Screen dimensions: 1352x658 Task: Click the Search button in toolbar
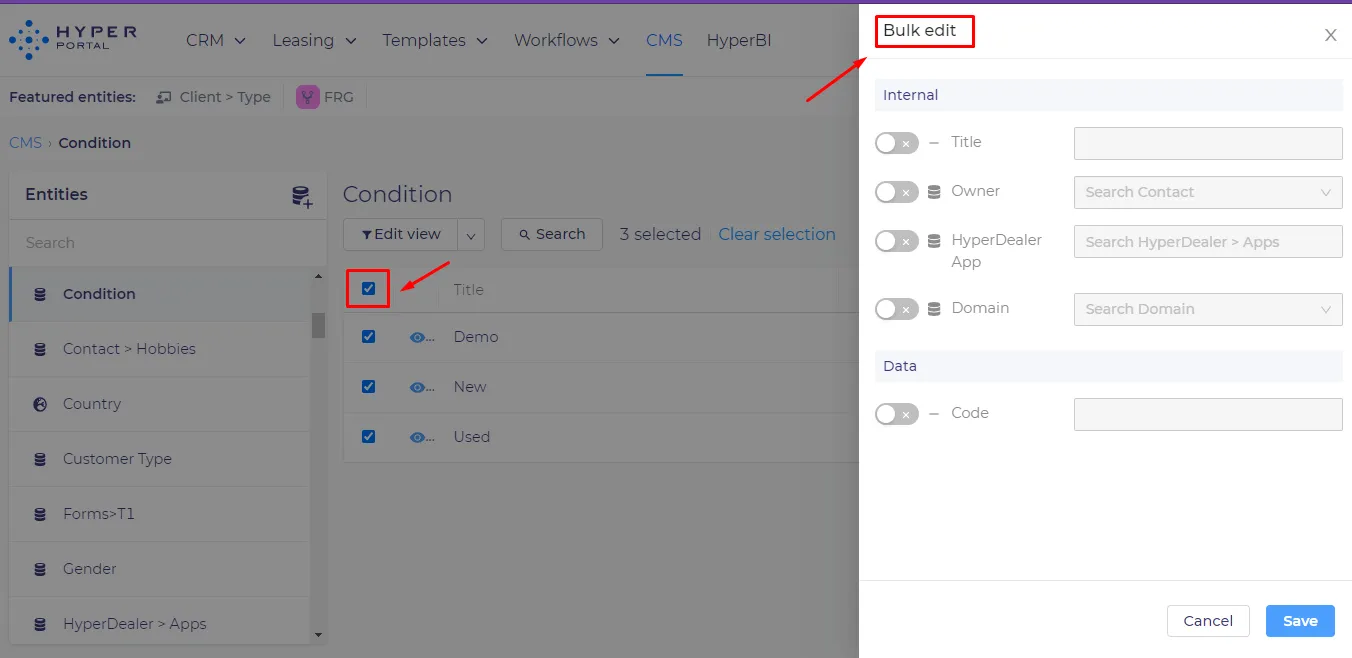point(551,235)
